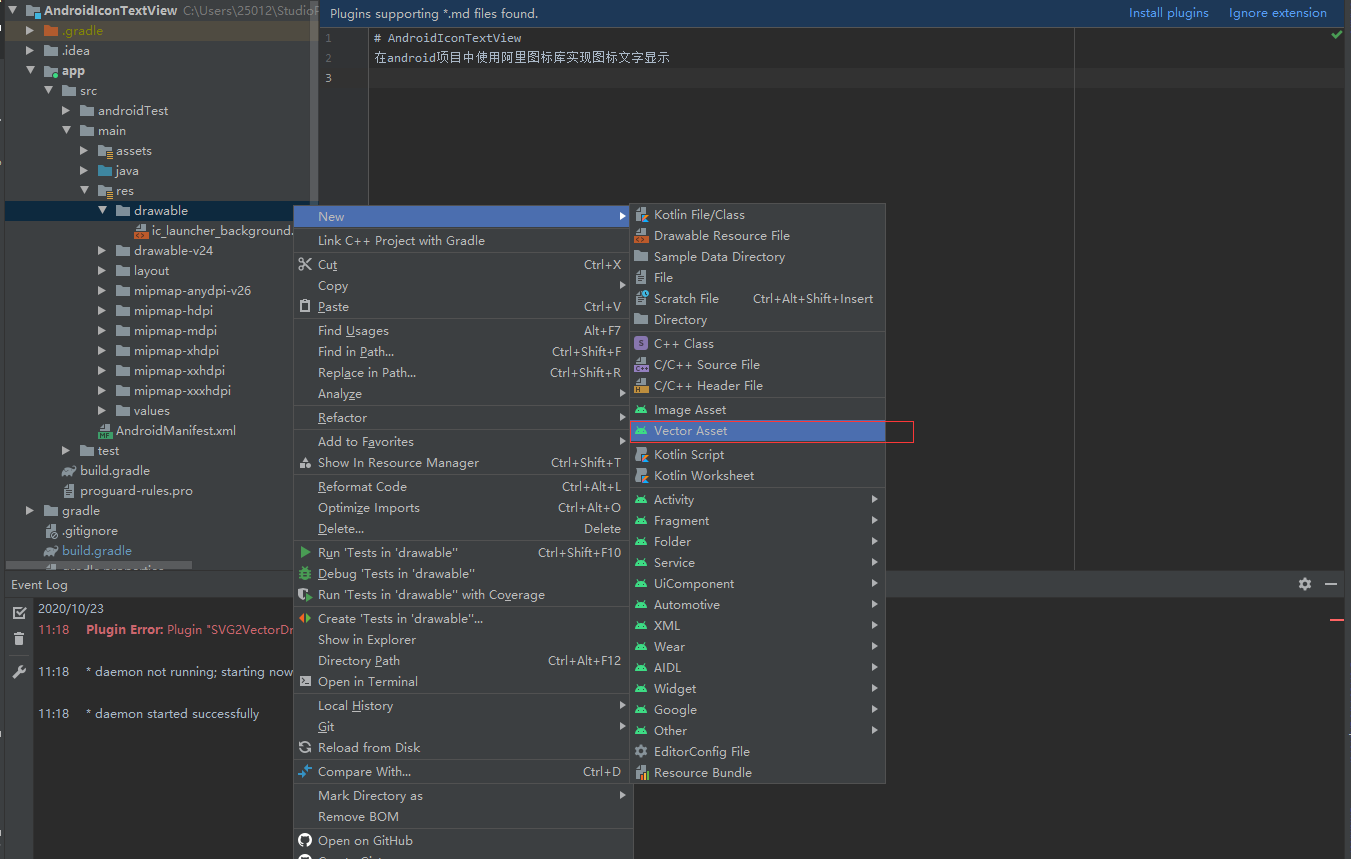Select AndroidManifest.xml in project tree
Screen dimensions: 1351x859
point(175,431)
